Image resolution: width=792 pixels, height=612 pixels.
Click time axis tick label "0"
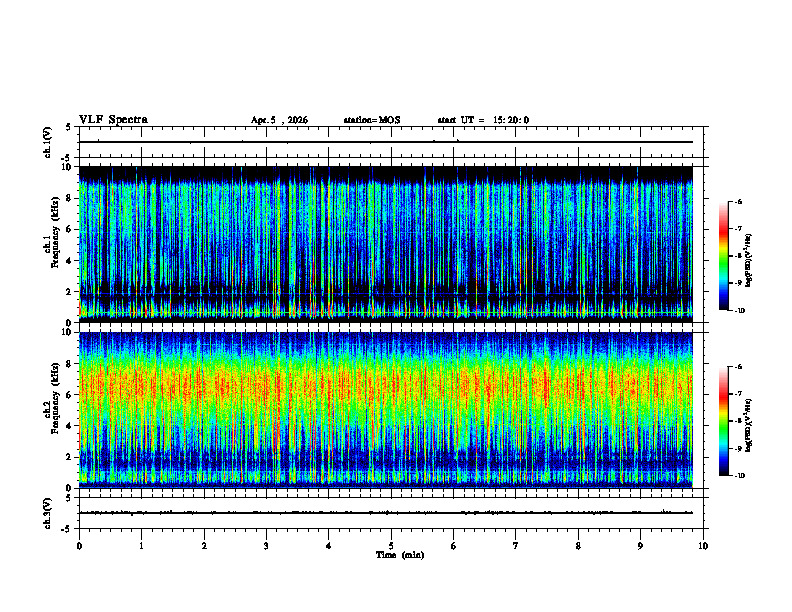coord(79,546)
